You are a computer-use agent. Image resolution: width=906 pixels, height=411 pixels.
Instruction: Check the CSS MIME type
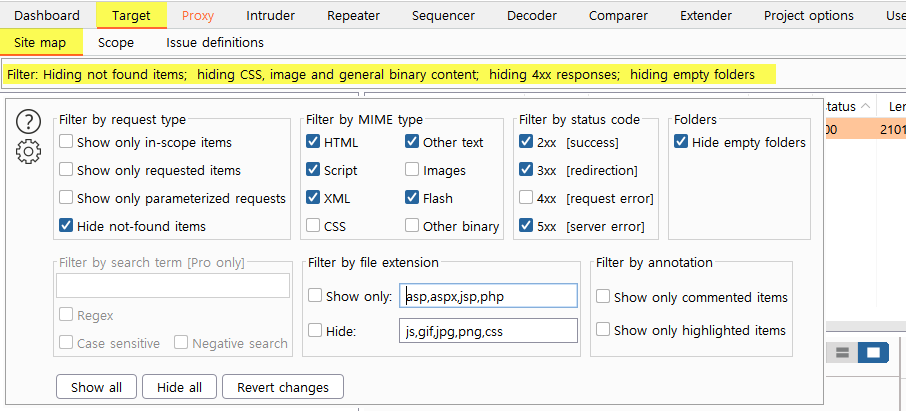pos(313,226)
